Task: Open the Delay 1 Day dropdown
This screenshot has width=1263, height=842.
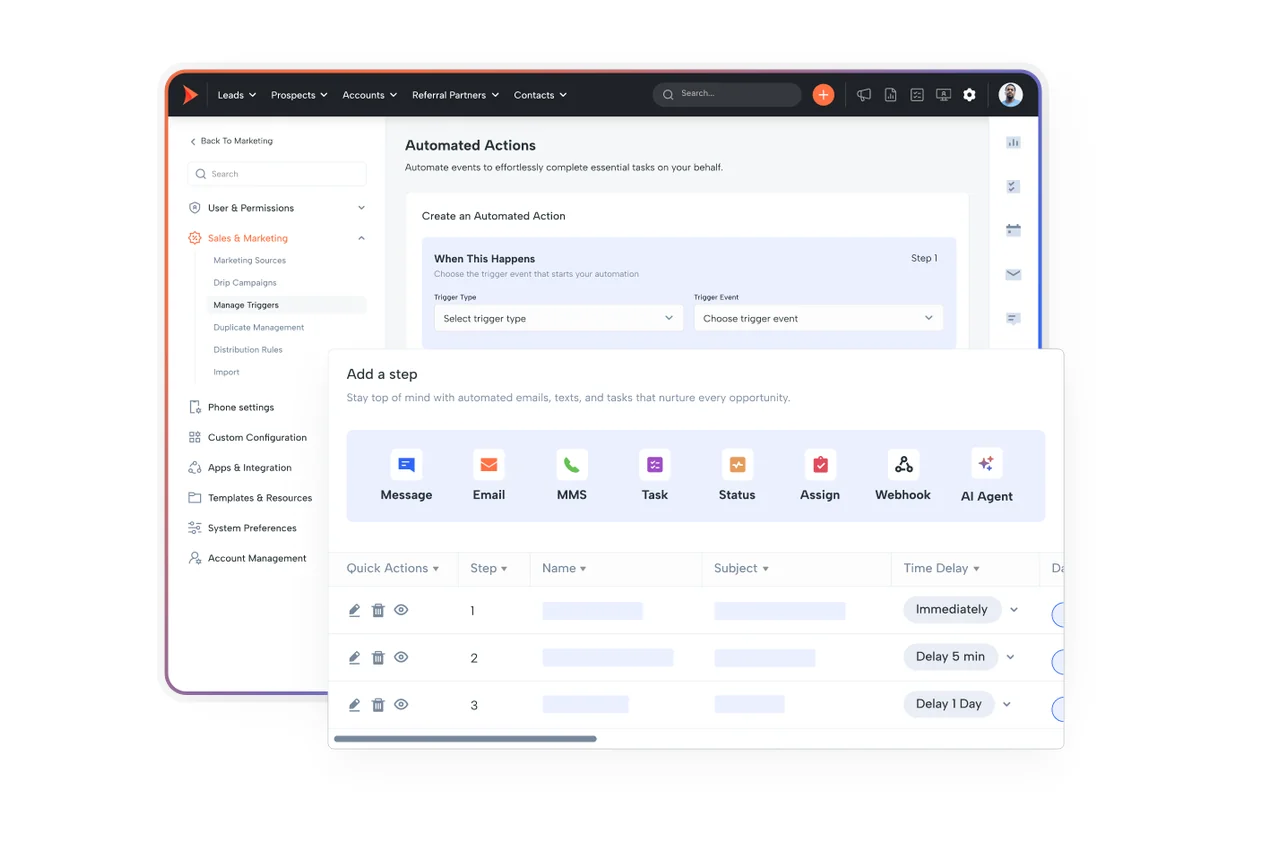Action: tap(958, 703)
